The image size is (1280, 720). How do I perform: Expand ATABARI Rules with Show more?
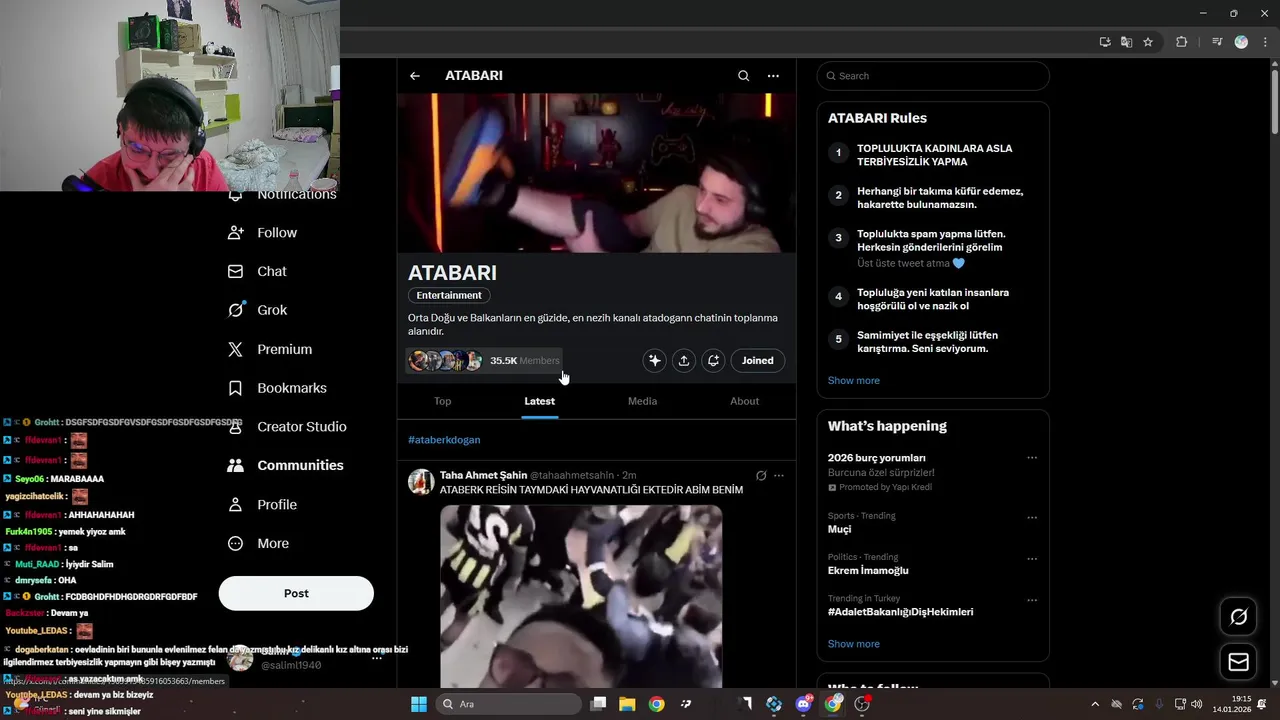[x=854, y=381]
